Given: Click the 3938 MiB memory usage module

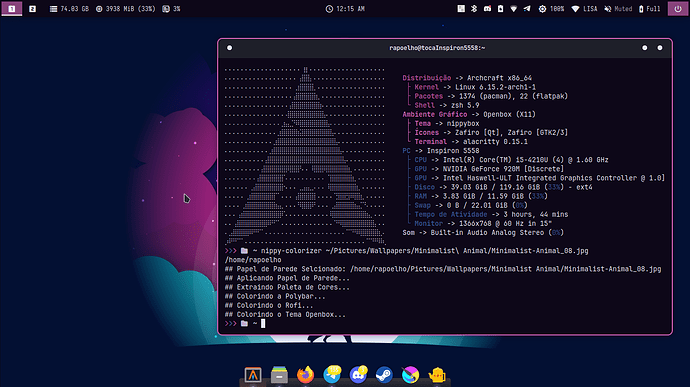Looking at the screenshot, I should pos(125,9).
